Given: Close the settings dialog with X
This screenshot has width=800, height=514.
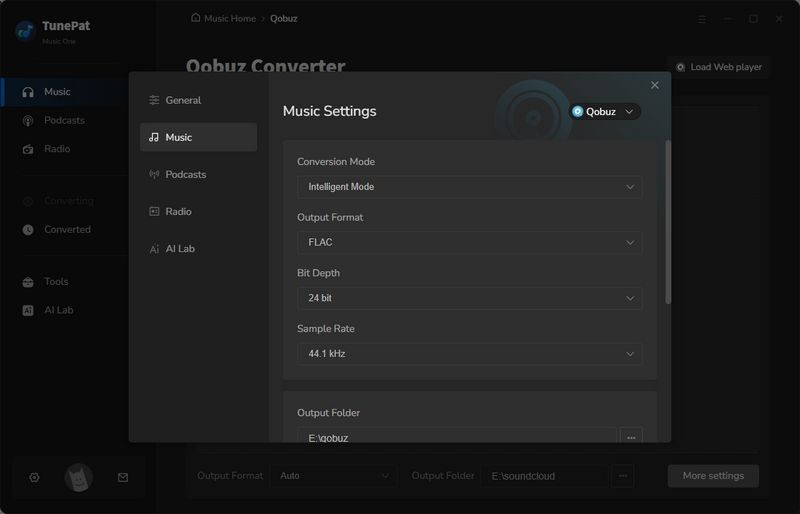Looking at the screenshot, I should (x=655, y=86).
